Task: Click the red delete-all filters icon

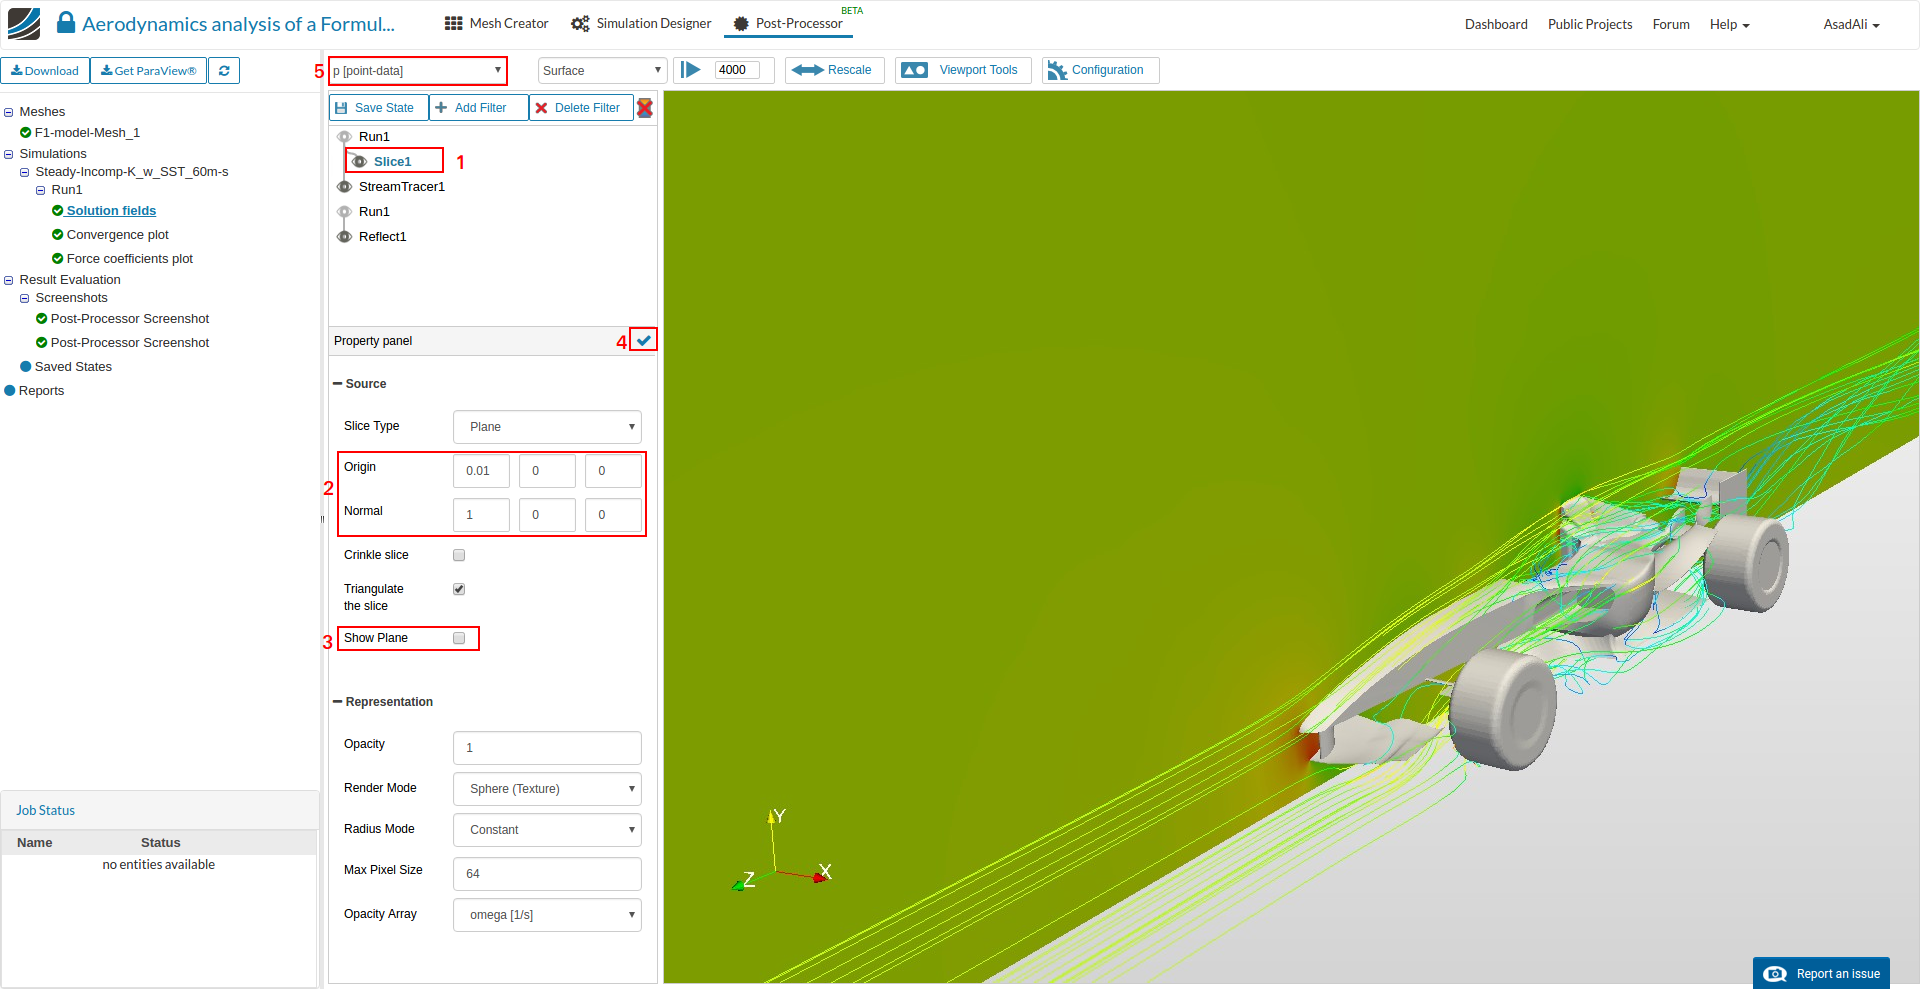Action: point(645,108)
